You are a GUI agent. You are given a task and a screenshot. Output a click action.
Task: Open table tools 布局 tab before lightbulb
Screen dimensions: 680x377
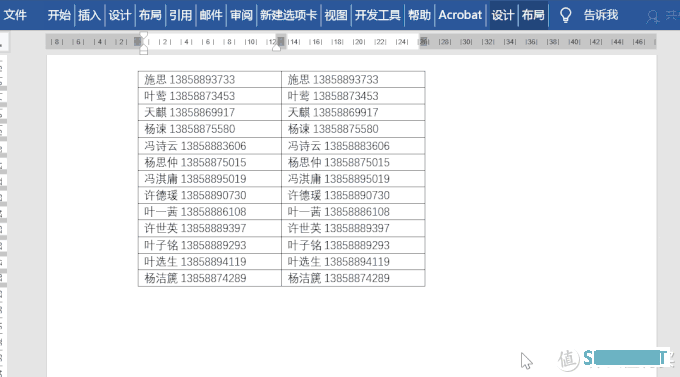click(533, 15)
